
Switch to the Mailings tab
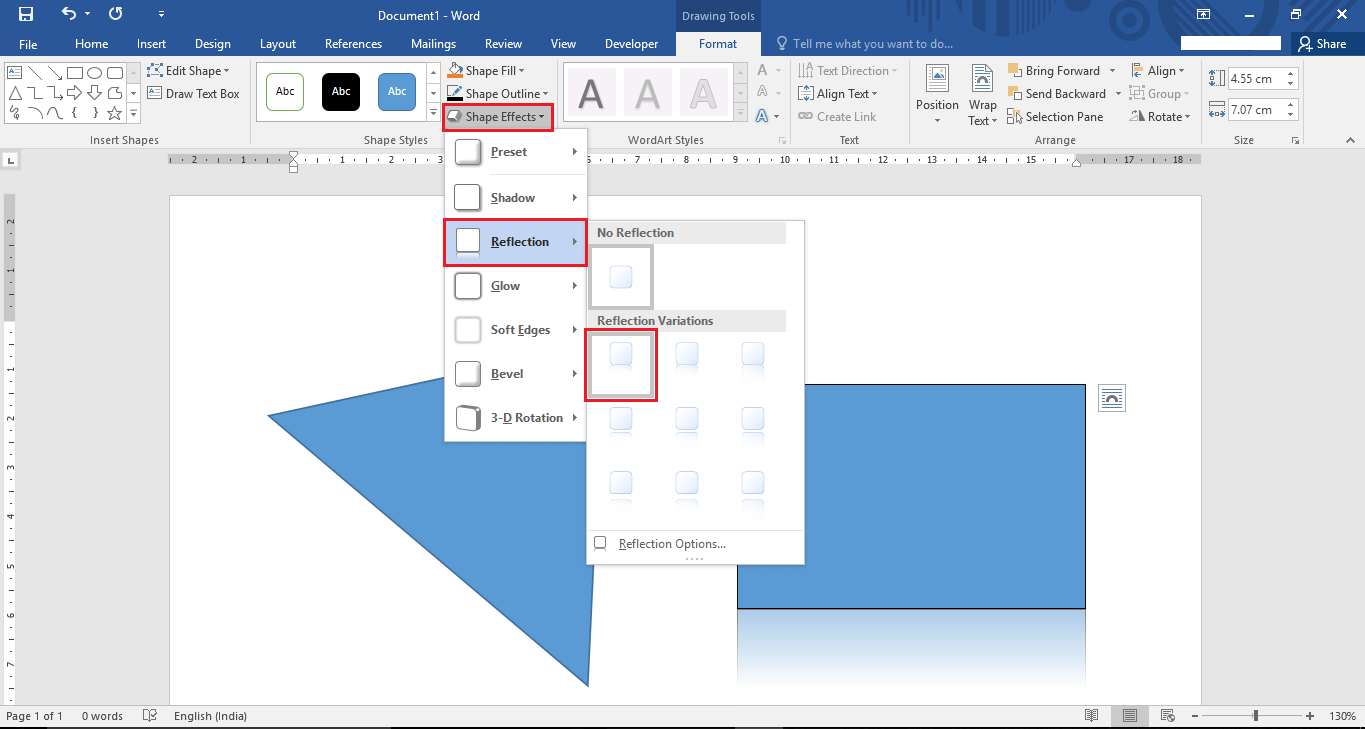coord(433,43)
